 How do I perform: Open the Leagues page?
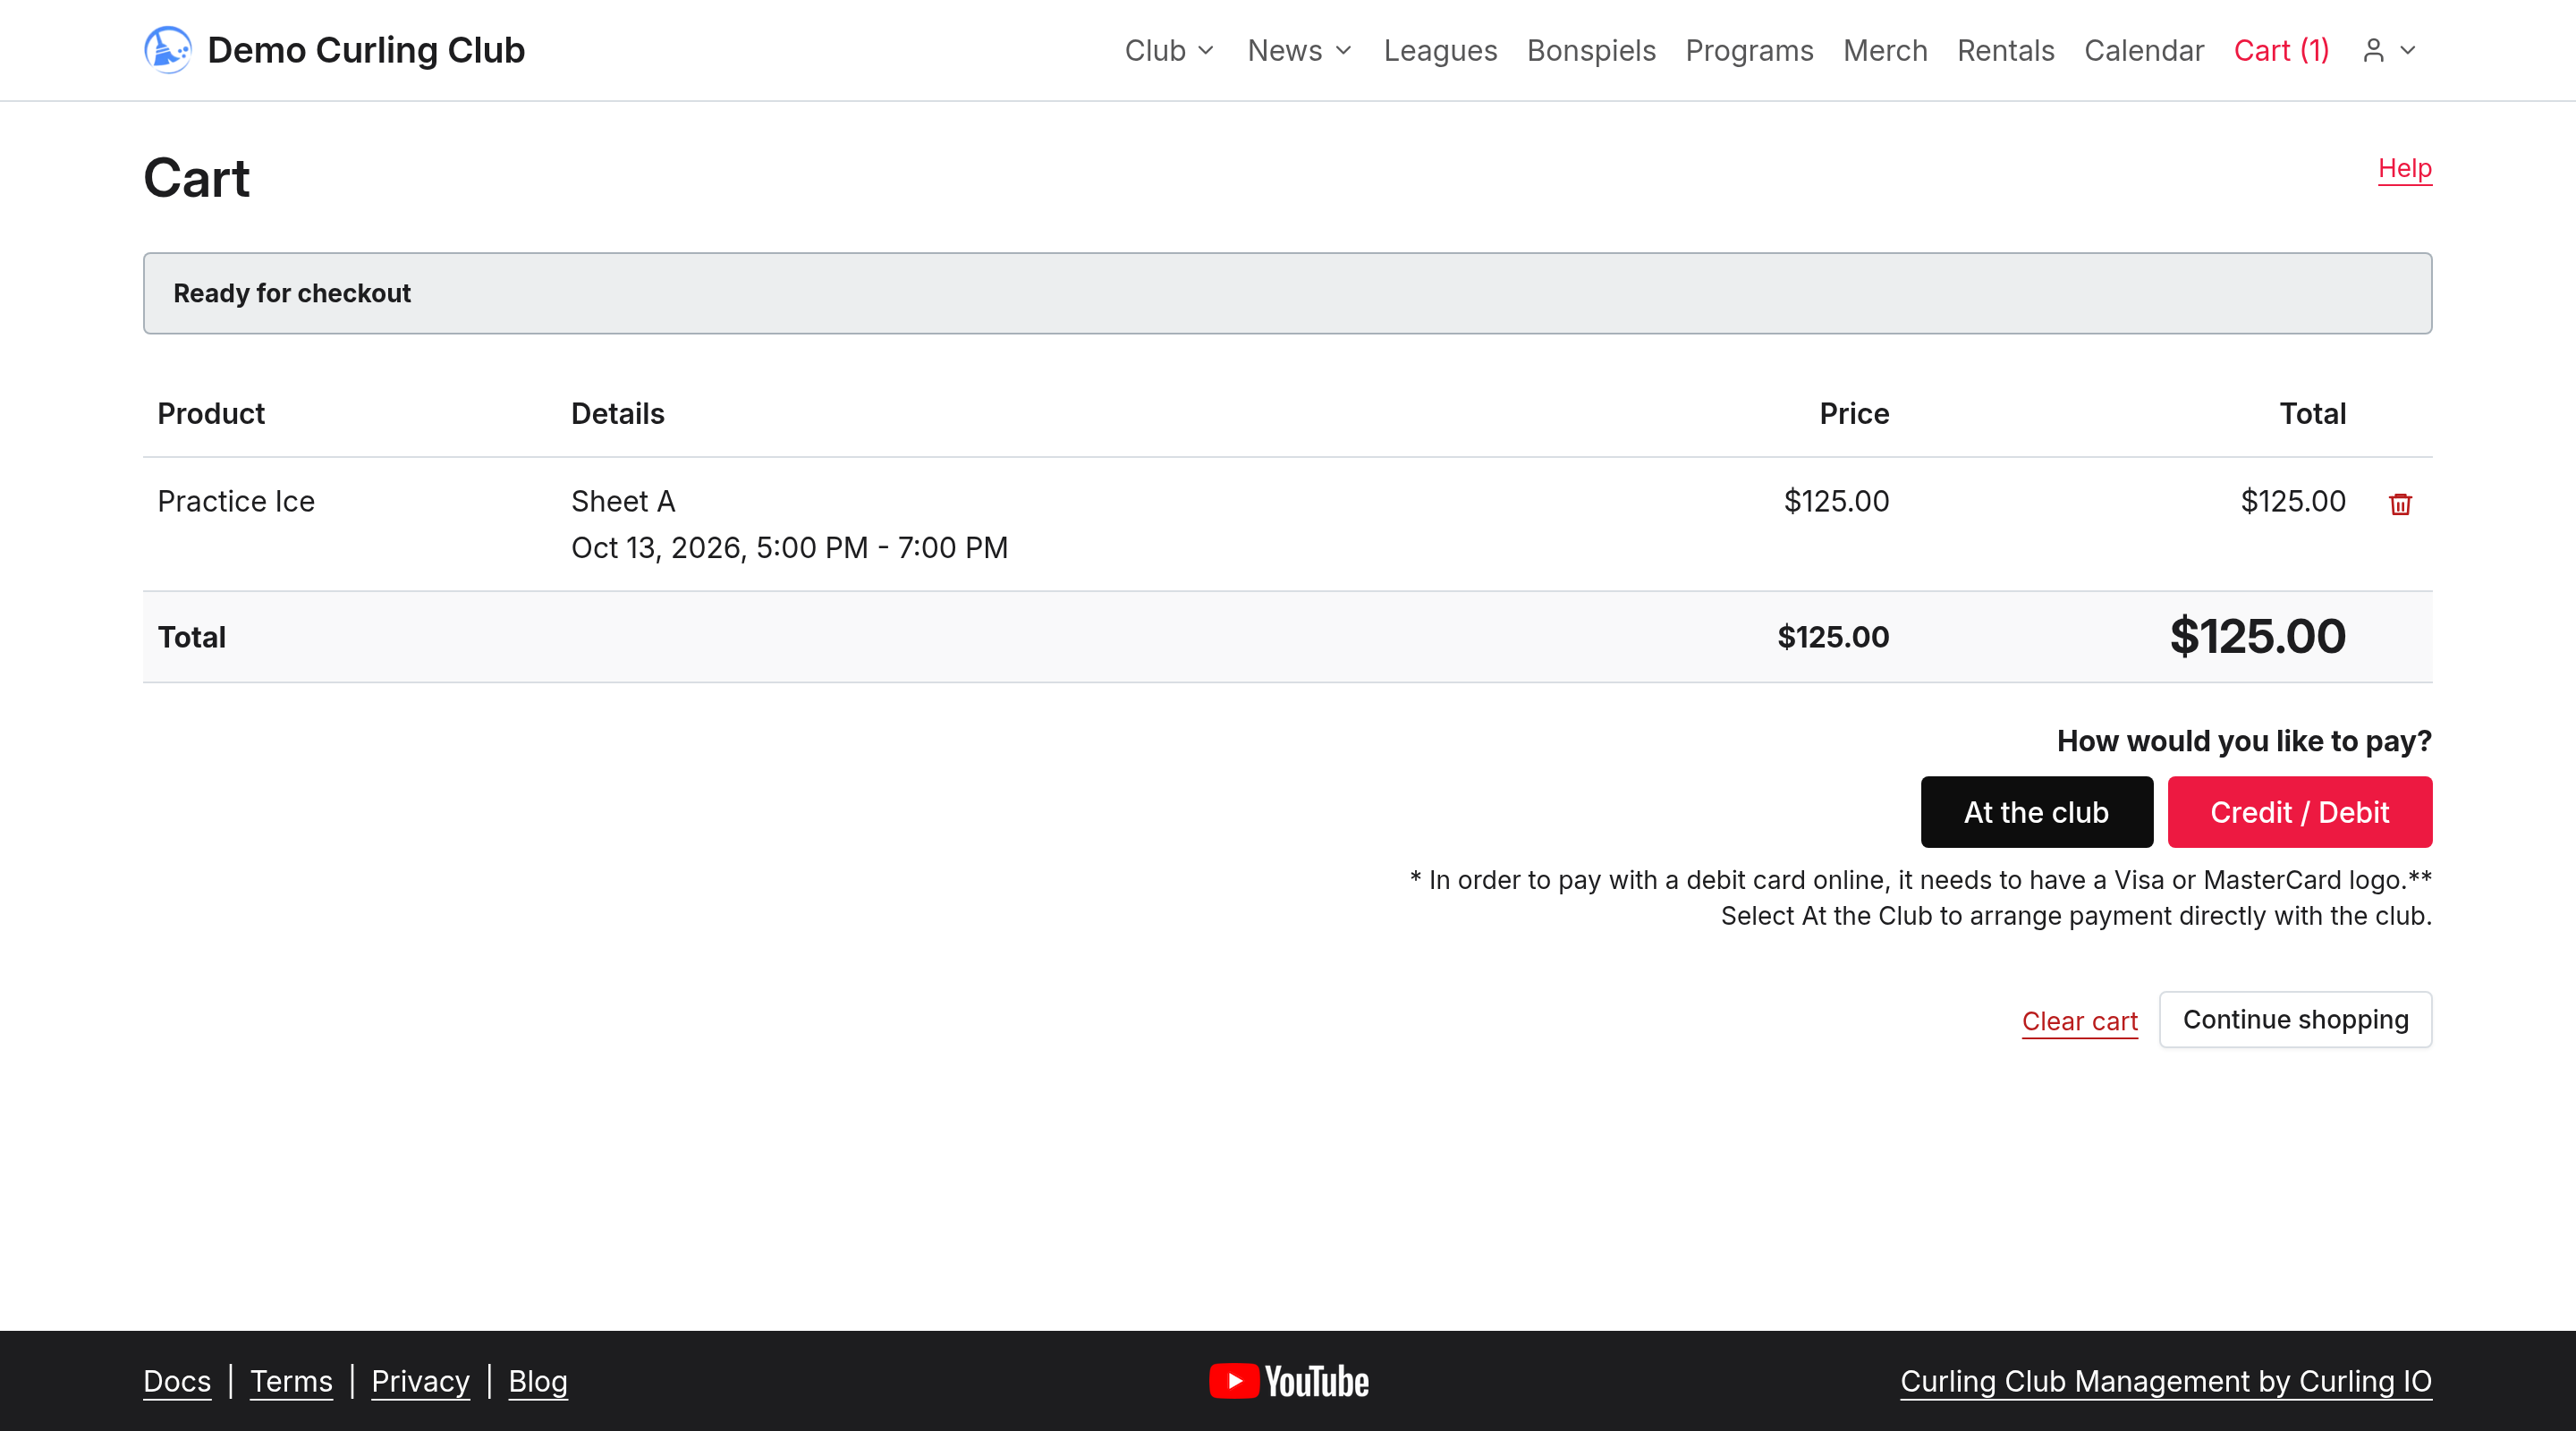coord(1440,50)
